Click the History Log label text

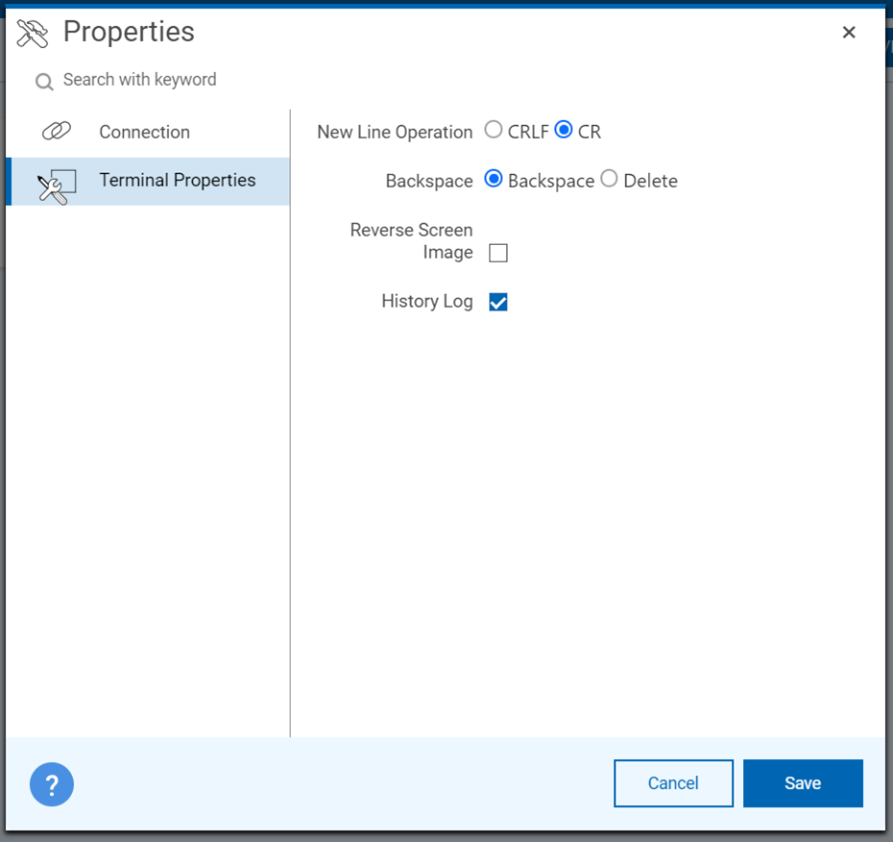click(x=427, y=301)
